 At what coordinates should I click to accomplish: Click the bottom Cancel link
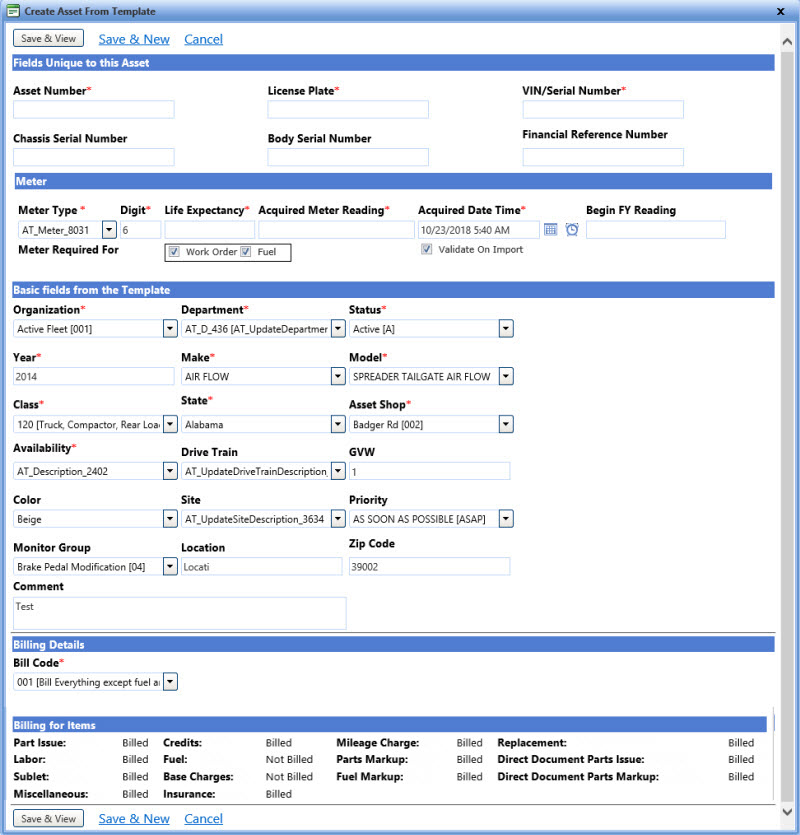coord(203,819)
